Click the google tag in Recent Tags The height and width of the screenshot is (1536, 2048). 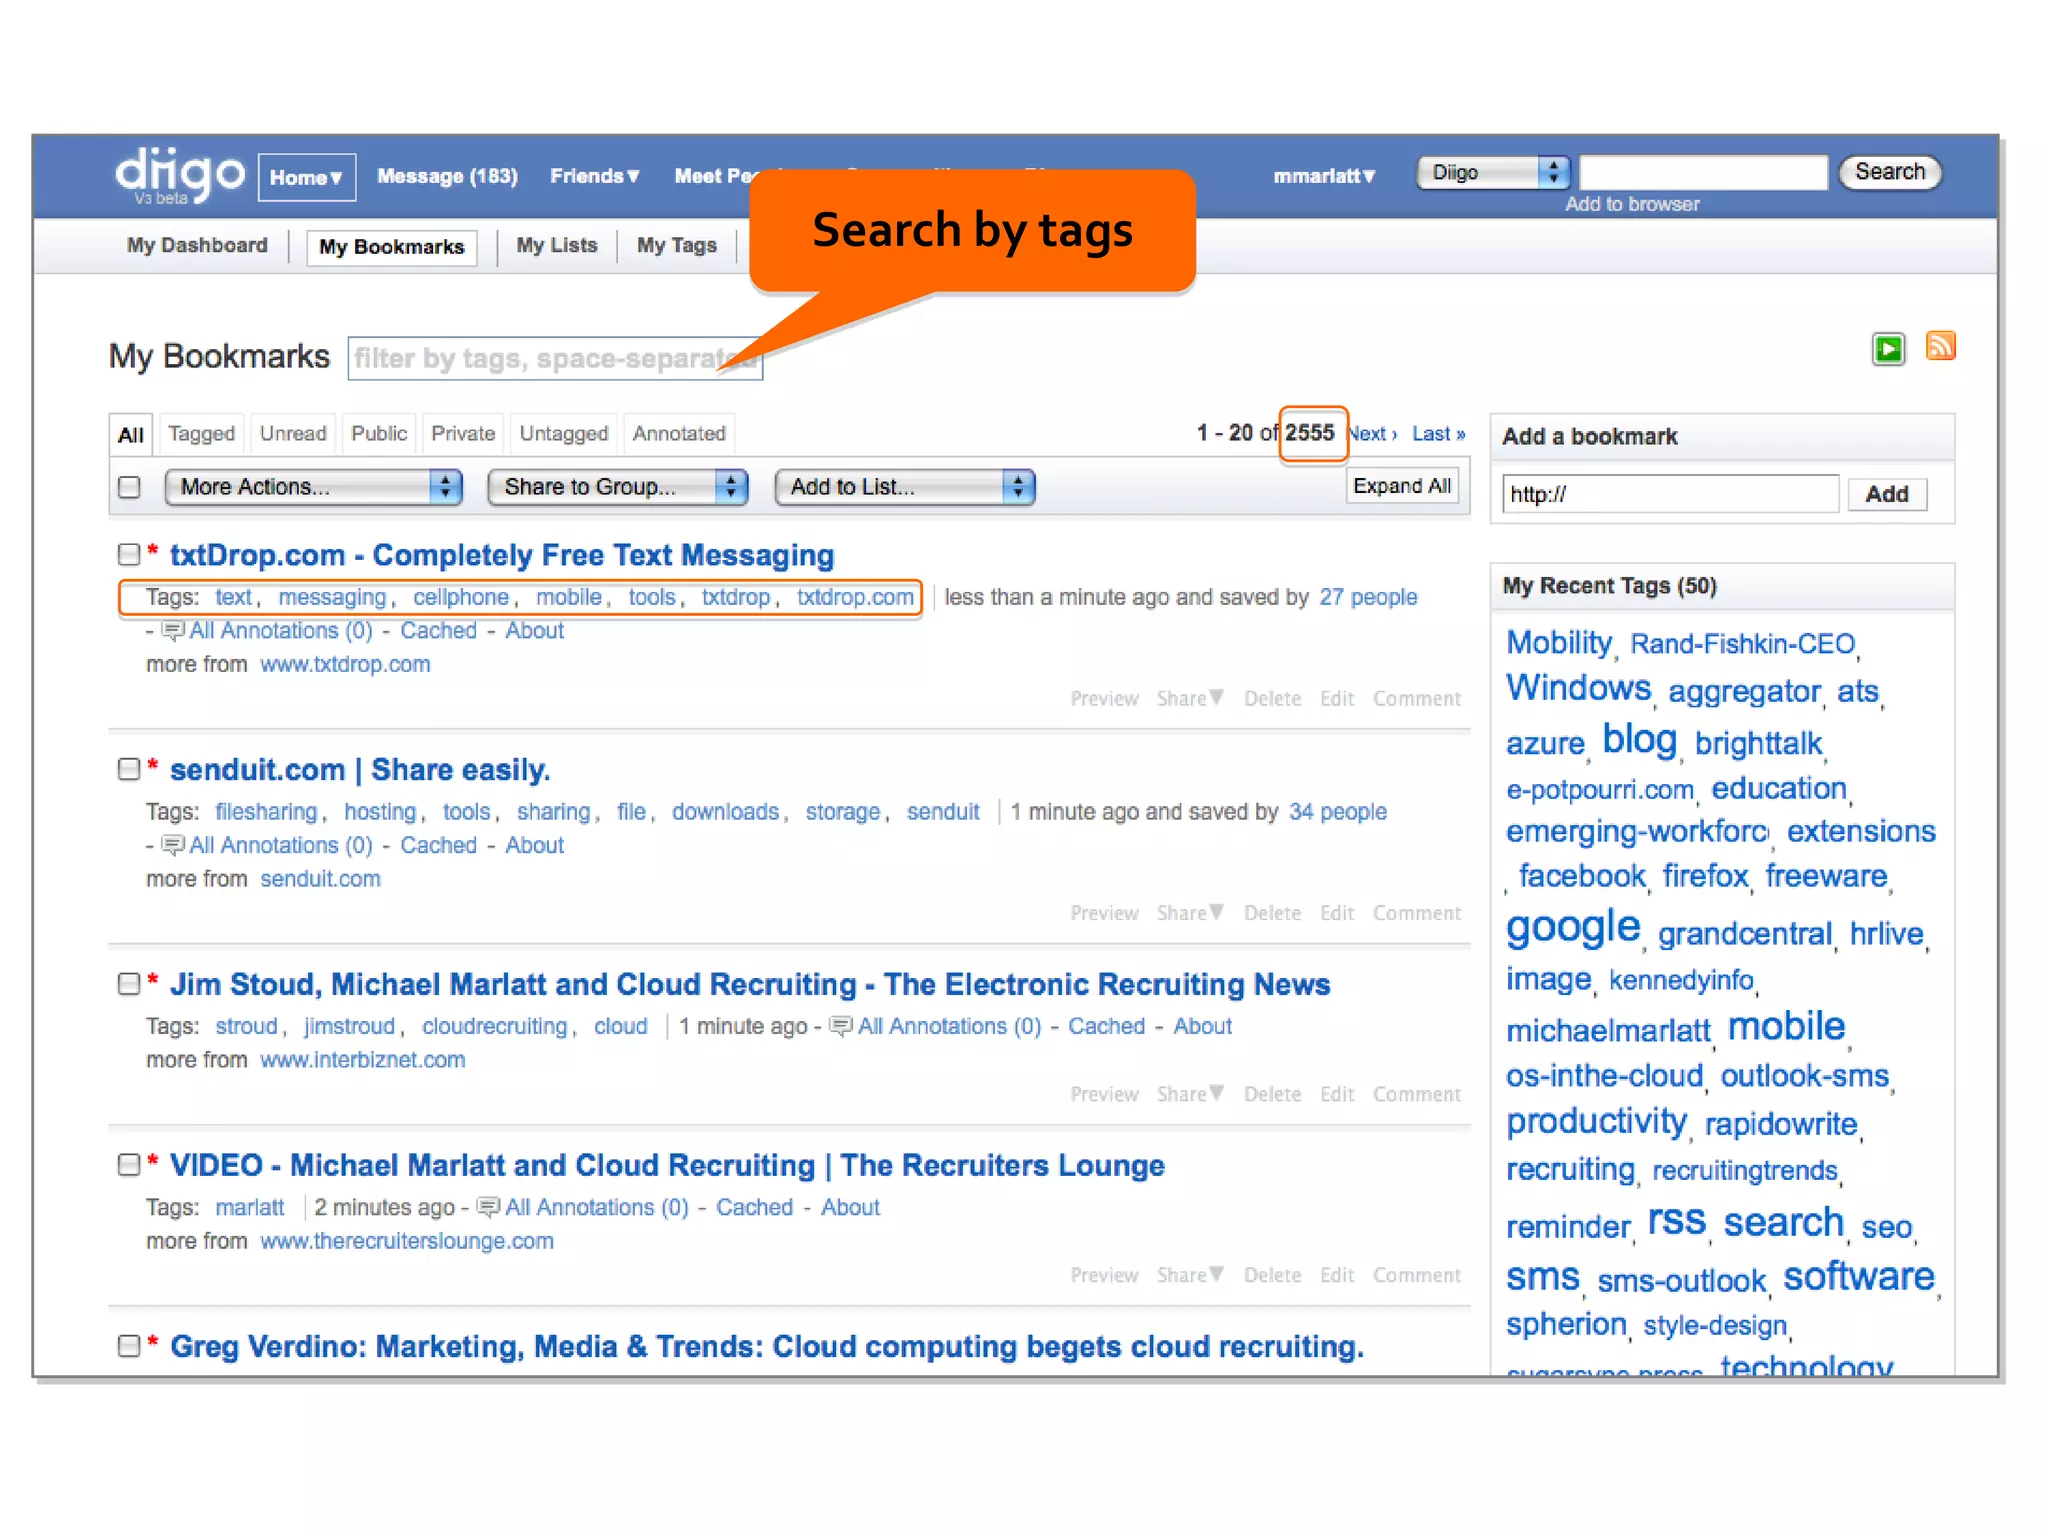1573,927
